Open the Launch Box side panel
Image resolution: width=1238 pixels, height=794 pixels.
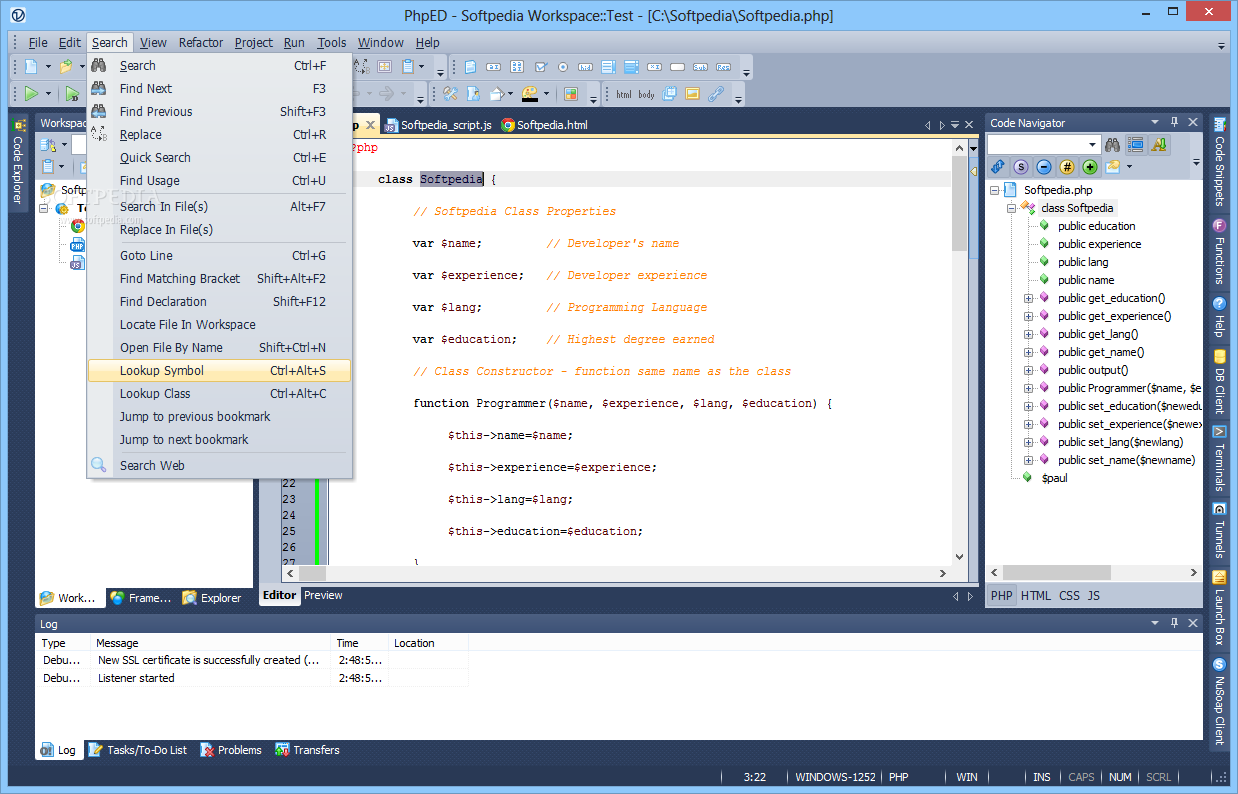pyautogui.click(x=1219, y=608)
